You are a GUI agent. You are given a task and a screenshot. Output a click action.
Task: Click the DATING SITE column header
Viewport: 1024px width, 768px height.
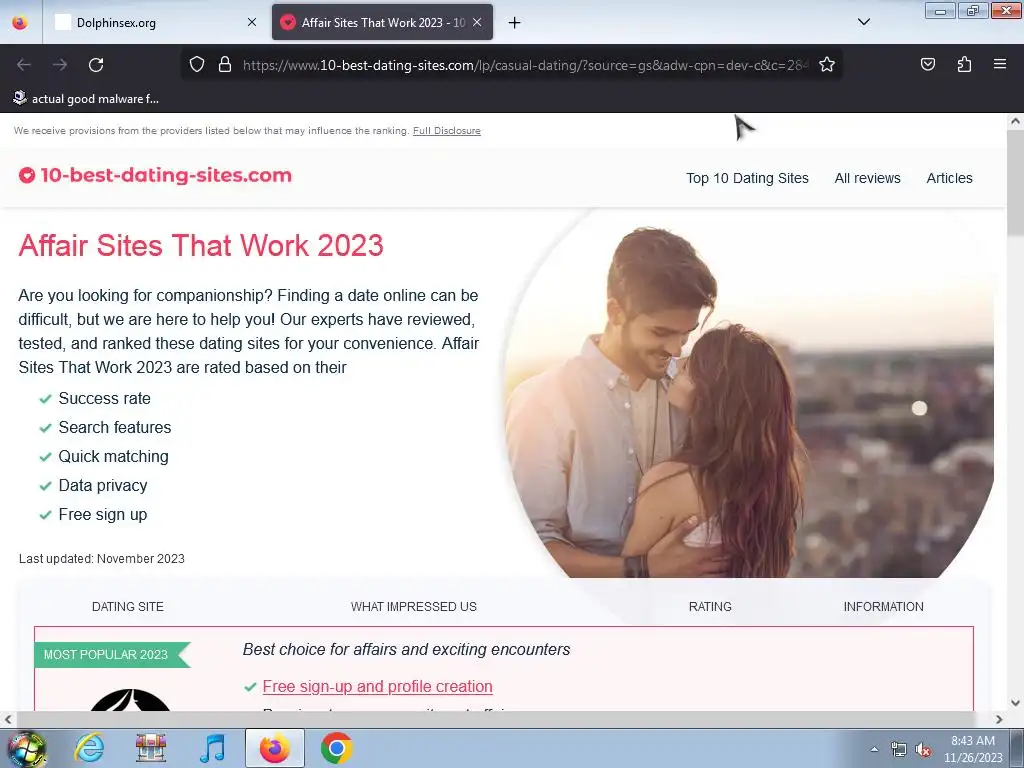(x=128, y=607)
